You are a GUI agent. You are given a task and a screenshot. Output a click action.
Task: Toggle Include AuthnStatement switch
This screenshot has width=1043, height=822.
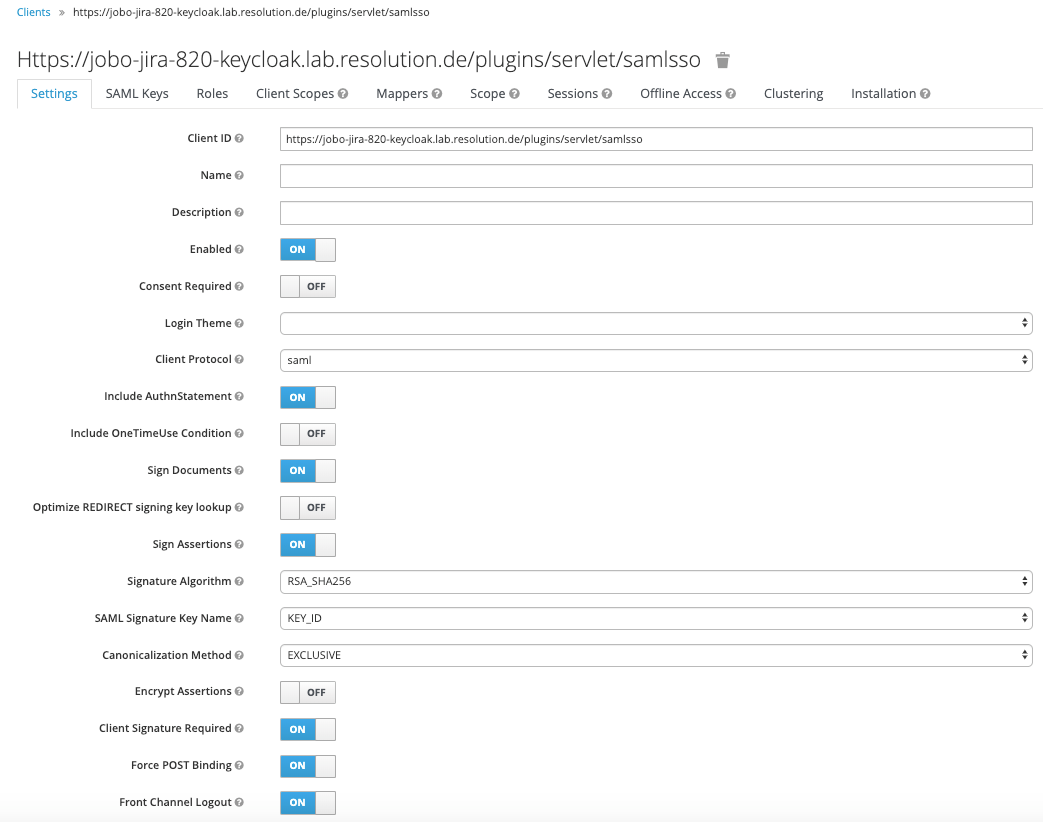308,398
